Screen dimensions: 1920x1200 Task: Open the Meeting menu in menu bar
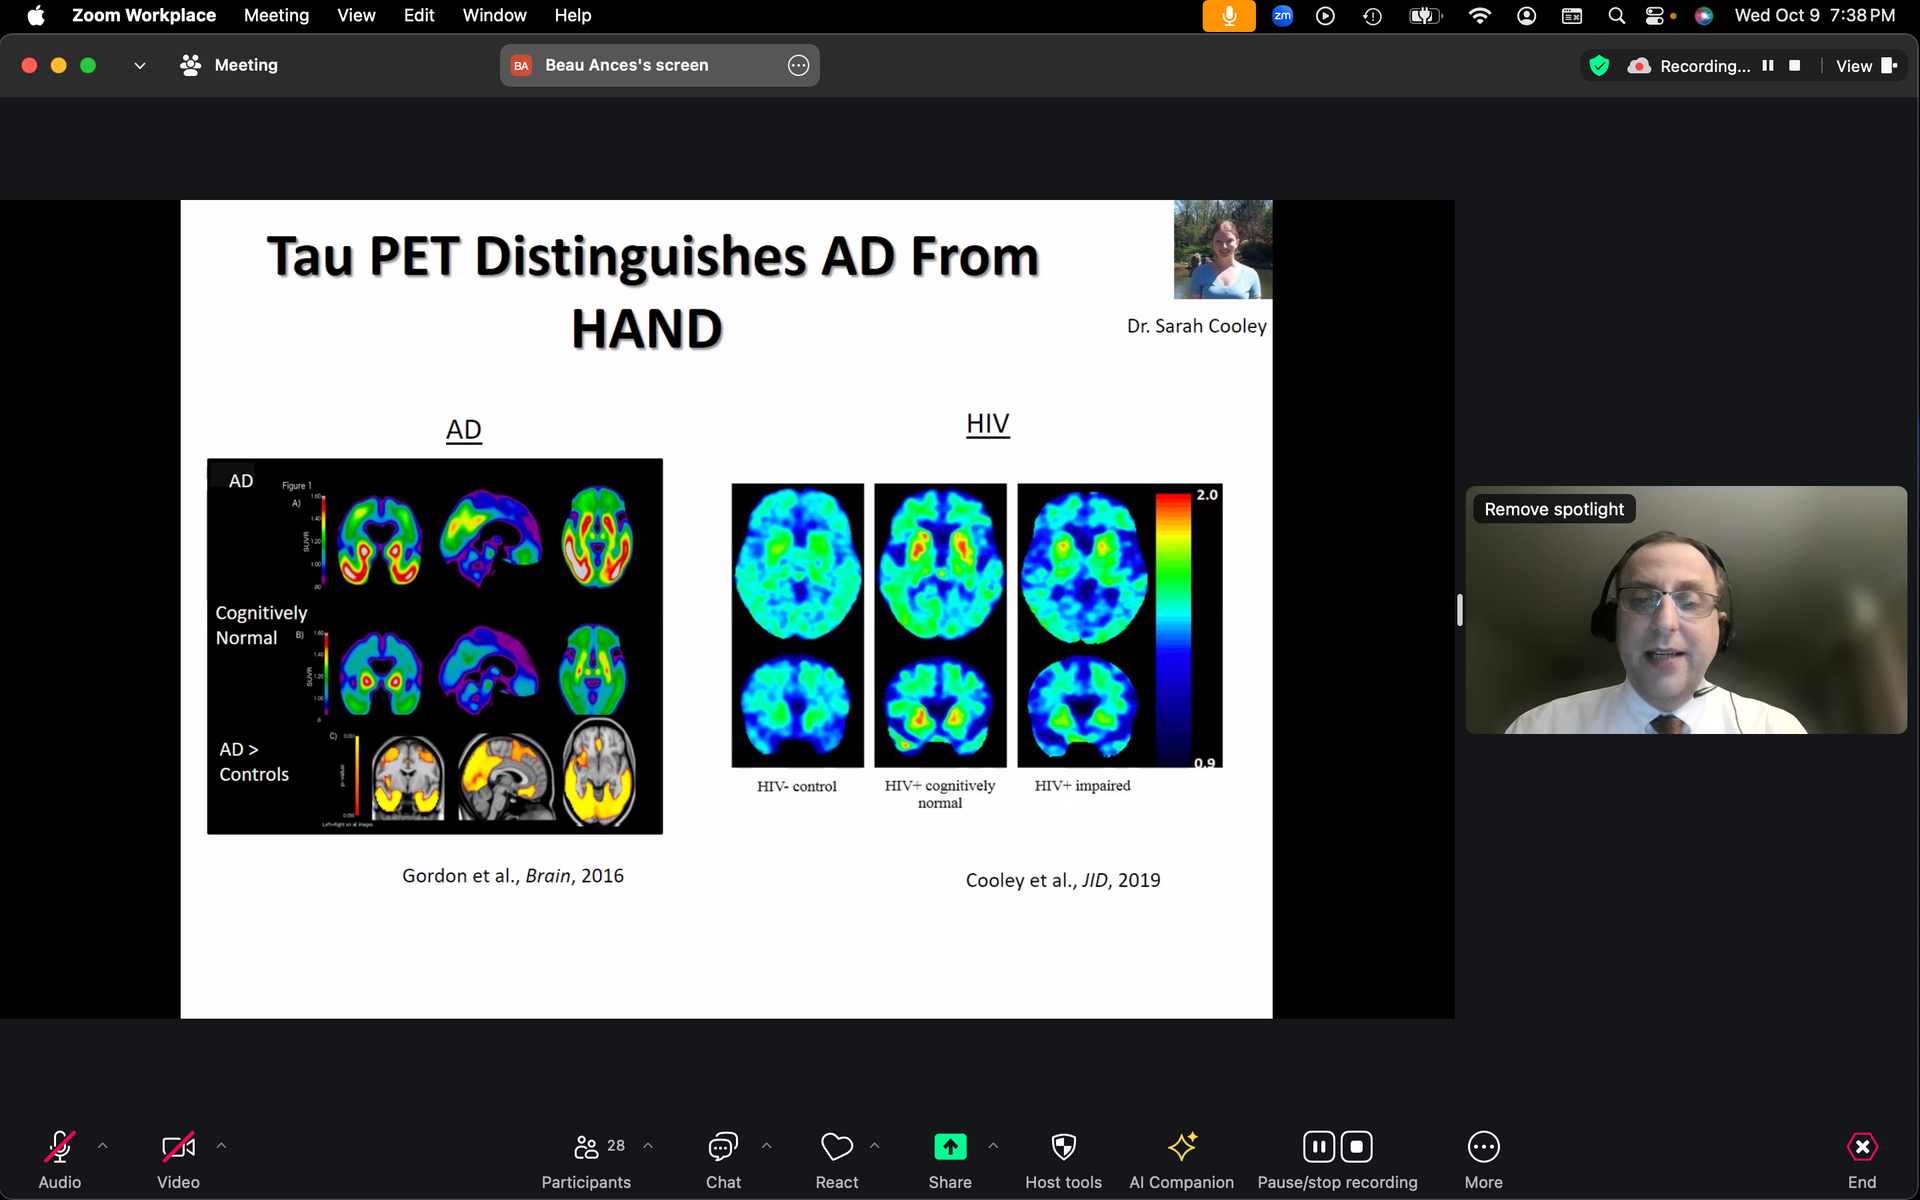click(276, 15)
